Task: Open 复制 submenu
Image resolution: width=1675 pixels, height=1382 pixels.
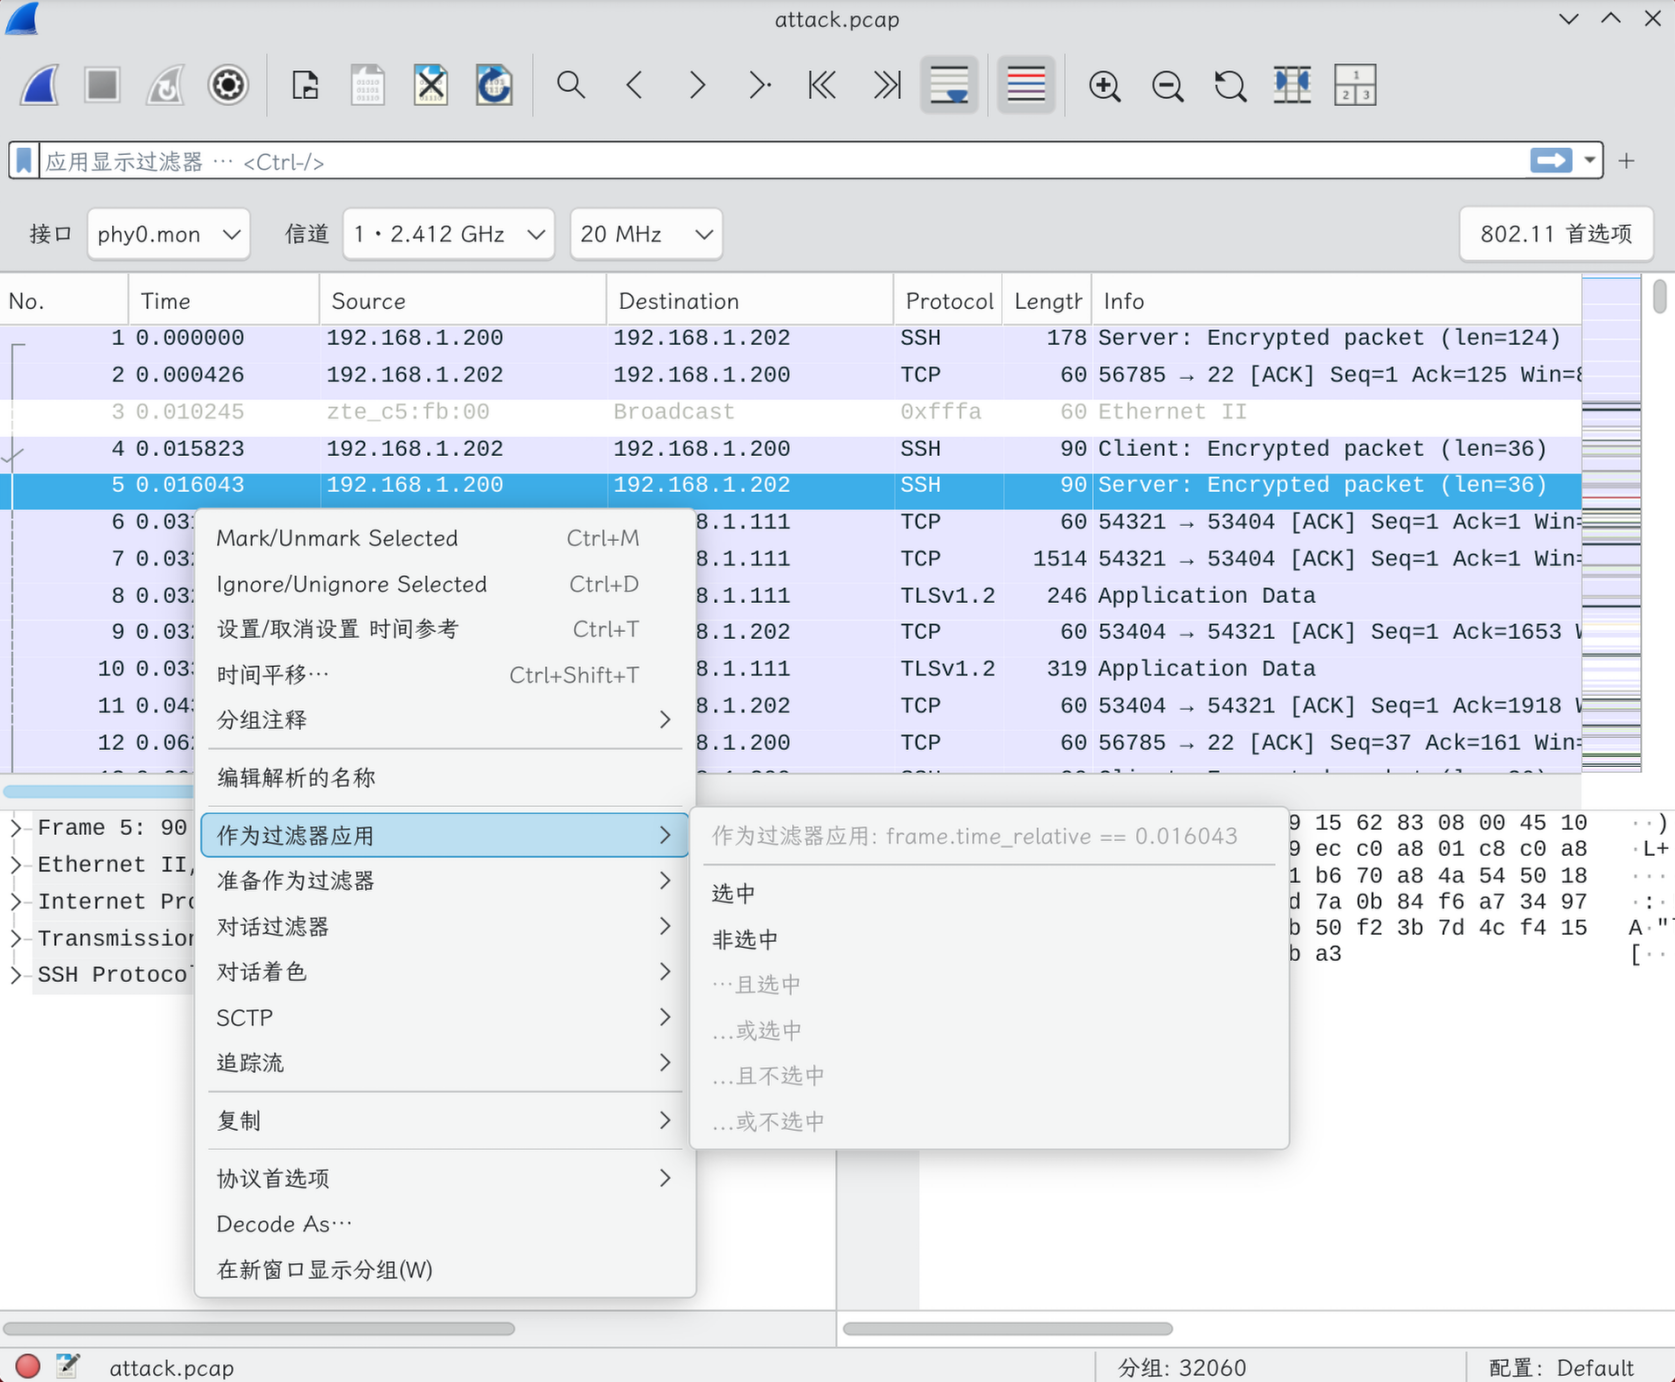Action: click(x=445, y=1121)
